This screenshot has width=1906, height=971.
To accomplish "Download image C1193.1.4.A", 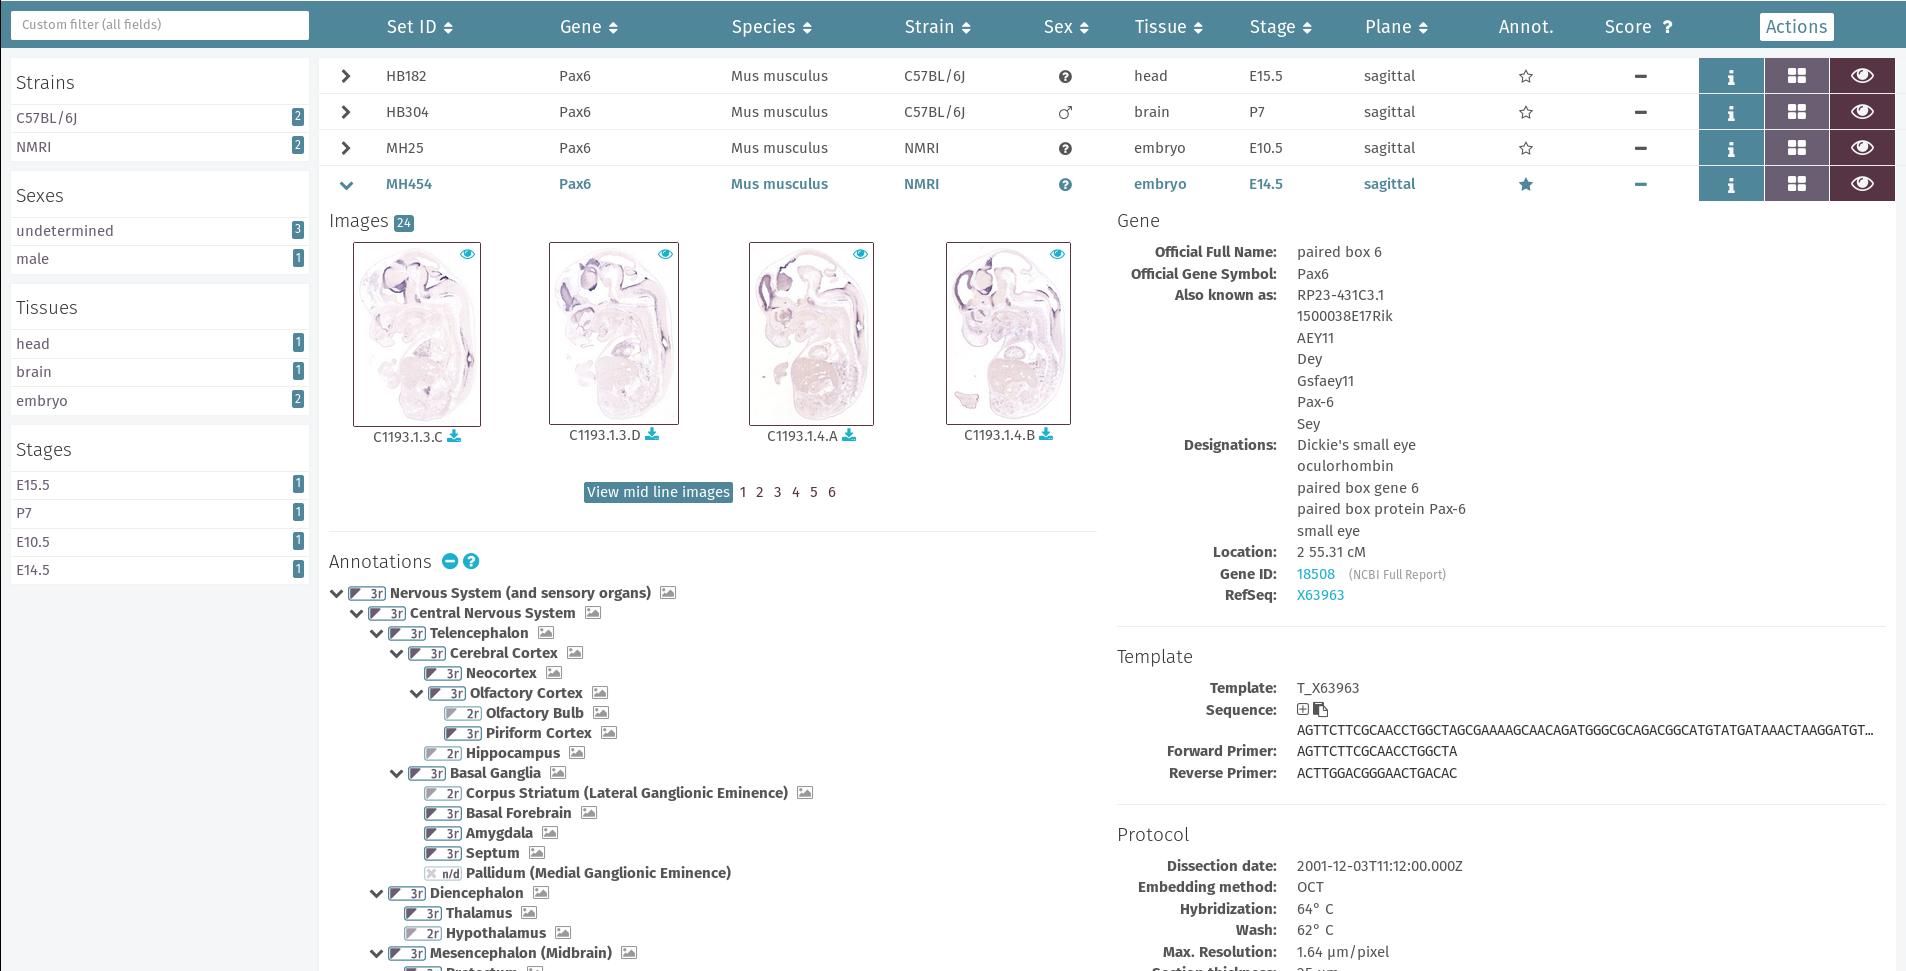I will click(849, 435).
